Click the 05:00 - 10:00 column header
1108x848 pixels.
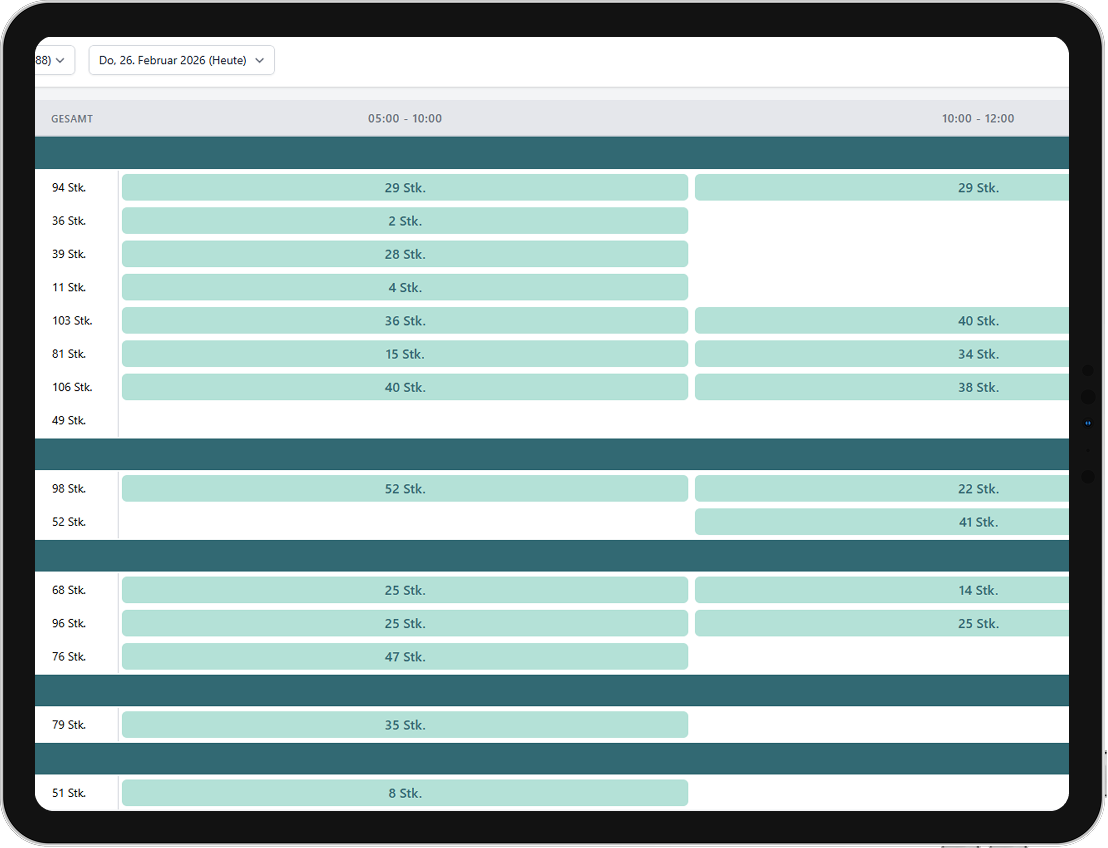pos(405,119)
